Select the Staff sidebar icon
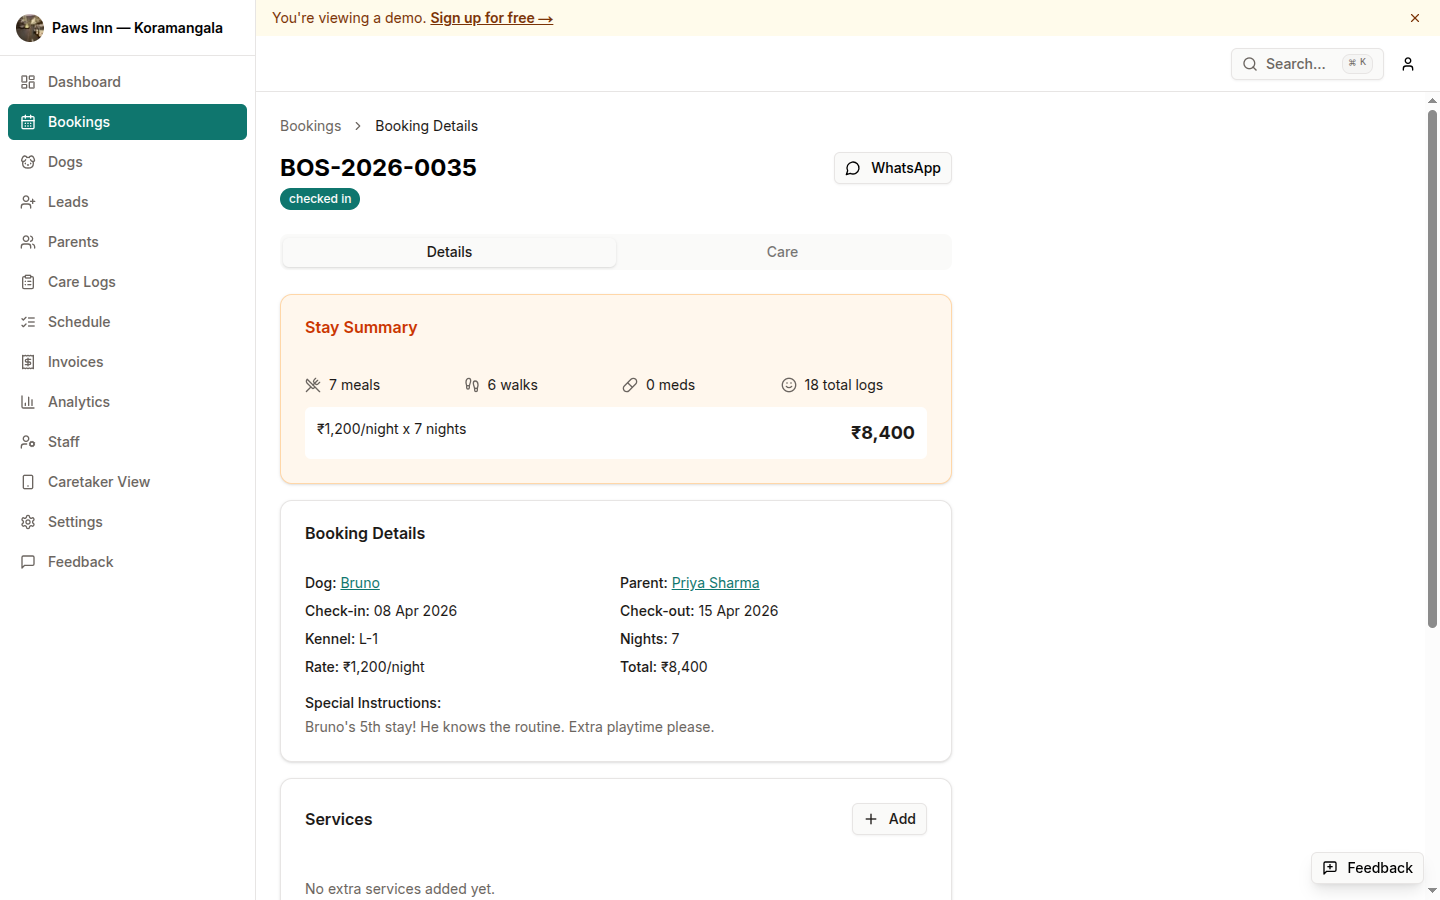The height and width of the screenshot is (900, 1440). click(29, 441)
